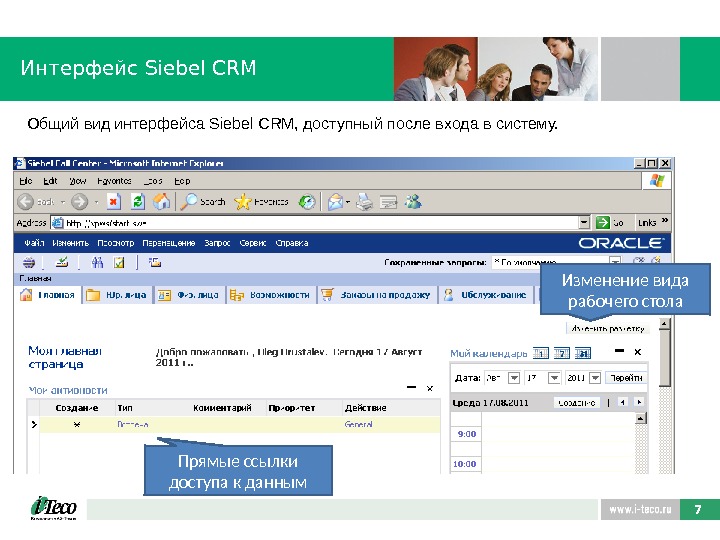Open the History clock-globe toolbar icon
This screenshot has height=540, width=720.
pyautogui.click(x=307, y=202)
